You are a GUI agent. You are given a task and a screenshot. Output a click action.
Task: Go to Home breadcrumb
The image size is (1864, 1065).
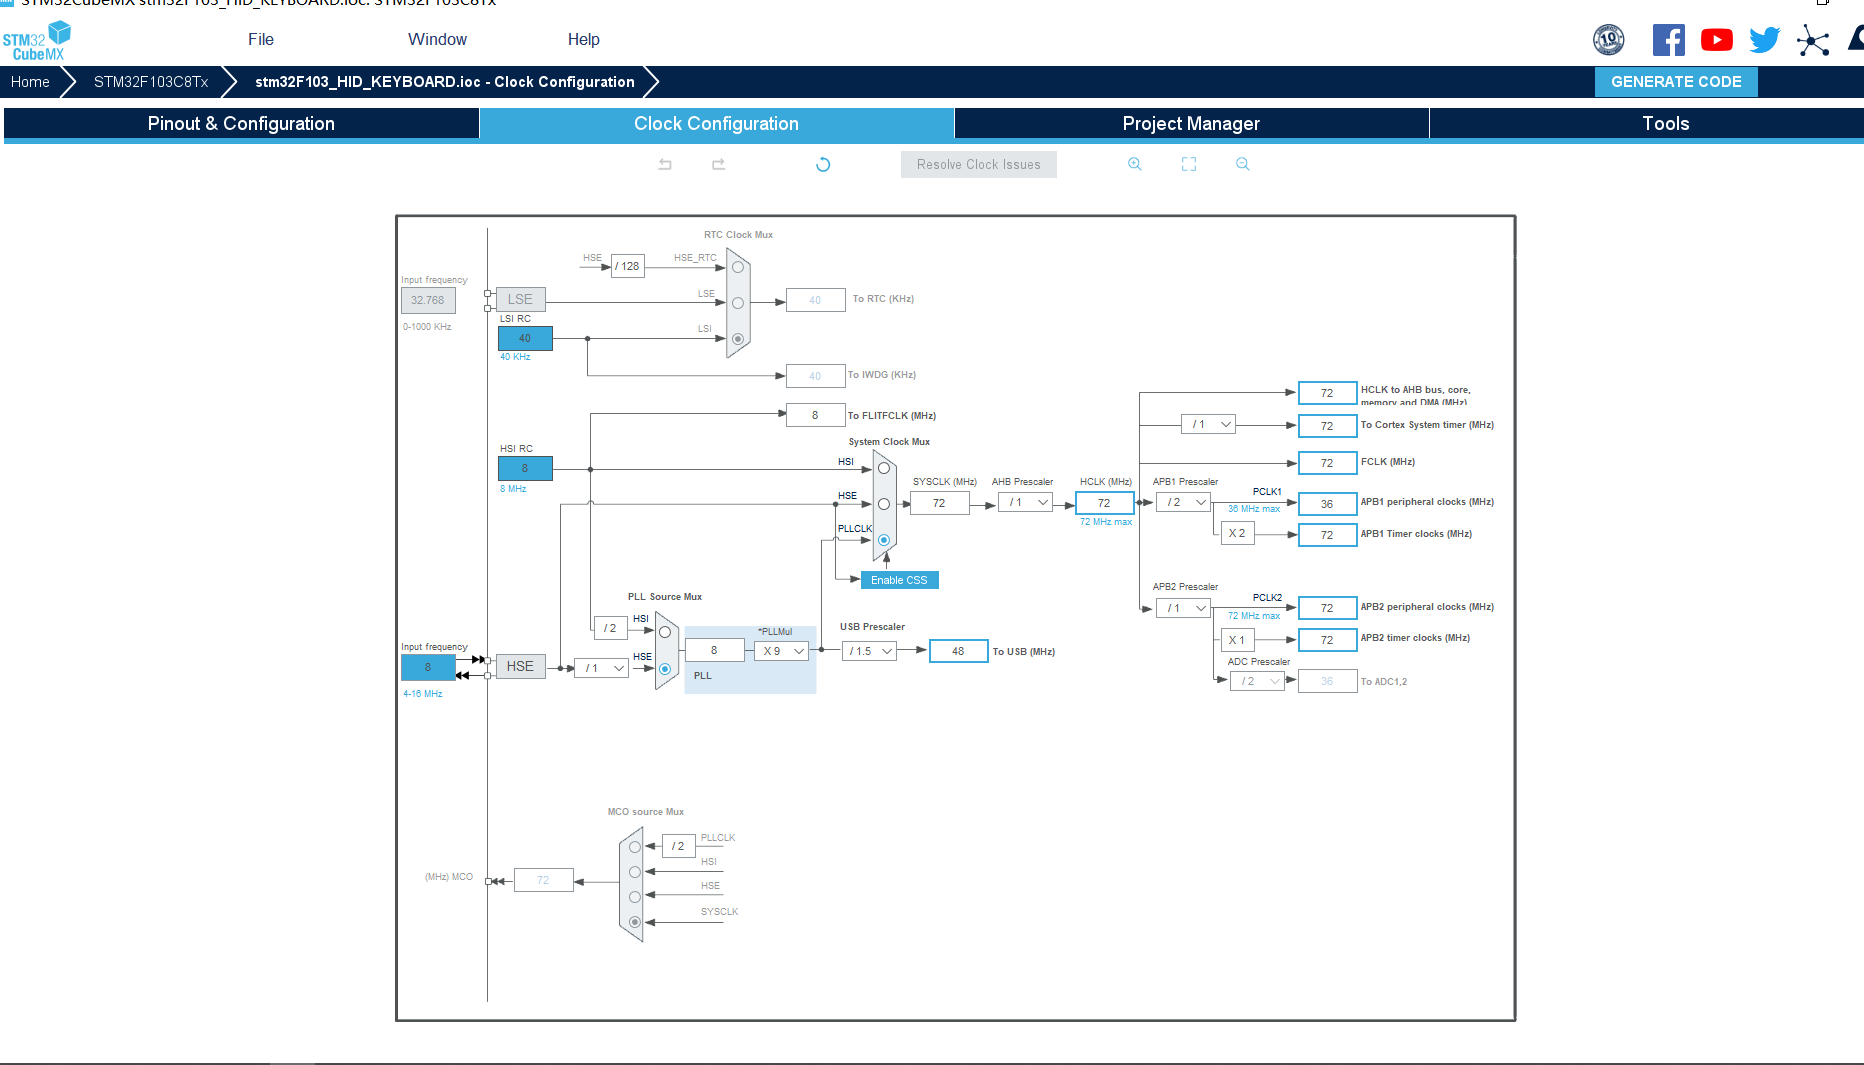pyautogui.click(x=30, y=82)
